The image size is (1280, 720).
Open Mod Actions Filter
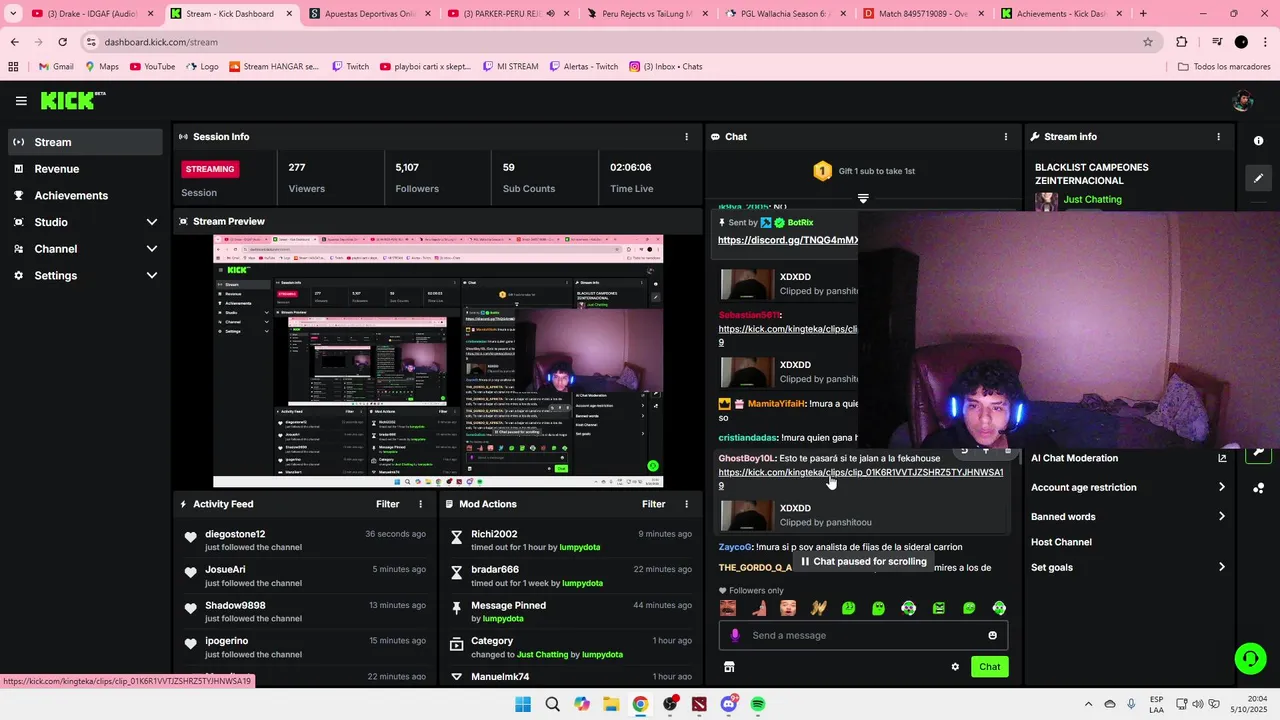(x=654, y=505)
